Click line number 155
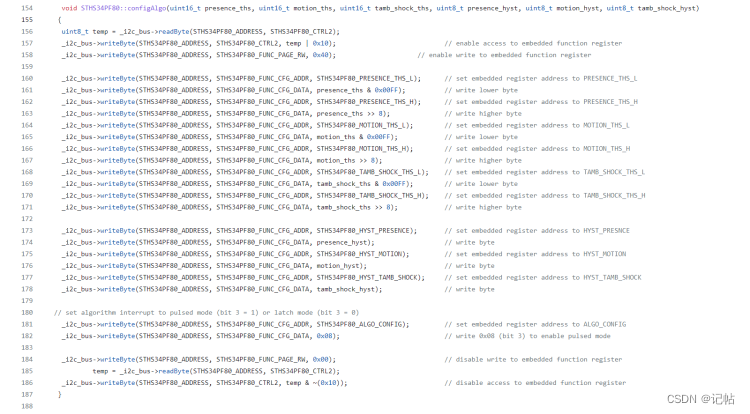Viewport: 750px width, 414px height. click(27, 20)
